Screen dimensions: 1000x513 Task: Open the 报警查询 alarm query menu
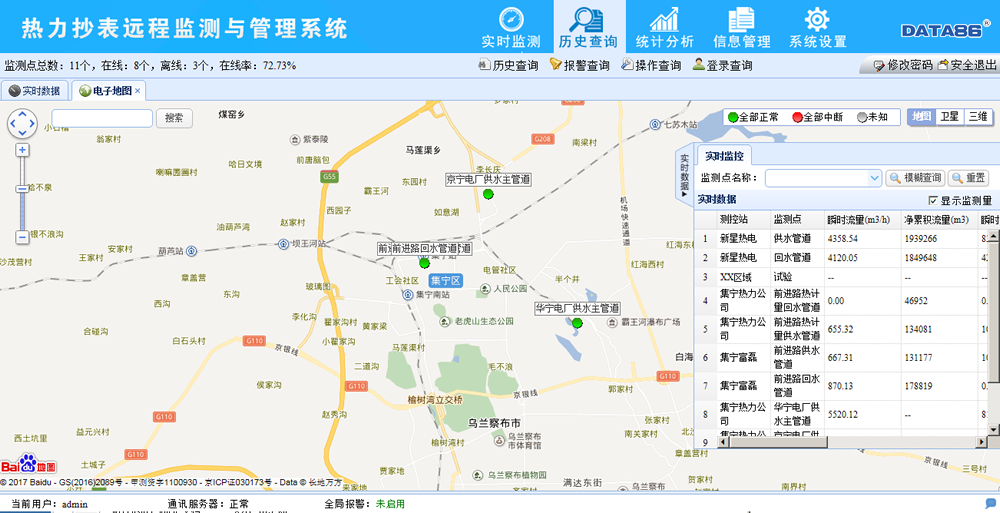coord(579,66)
